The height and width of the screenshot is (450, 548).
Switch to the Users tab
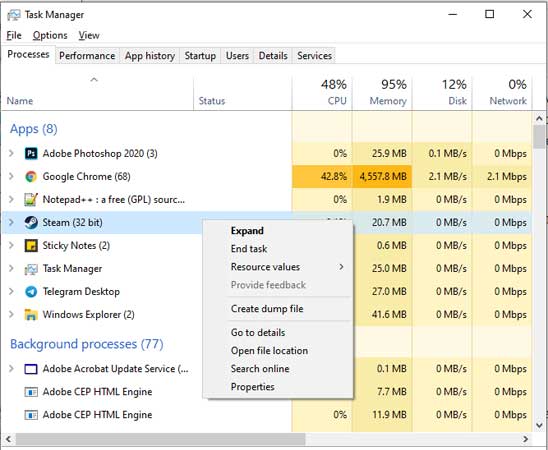click(x=237, y=56)
